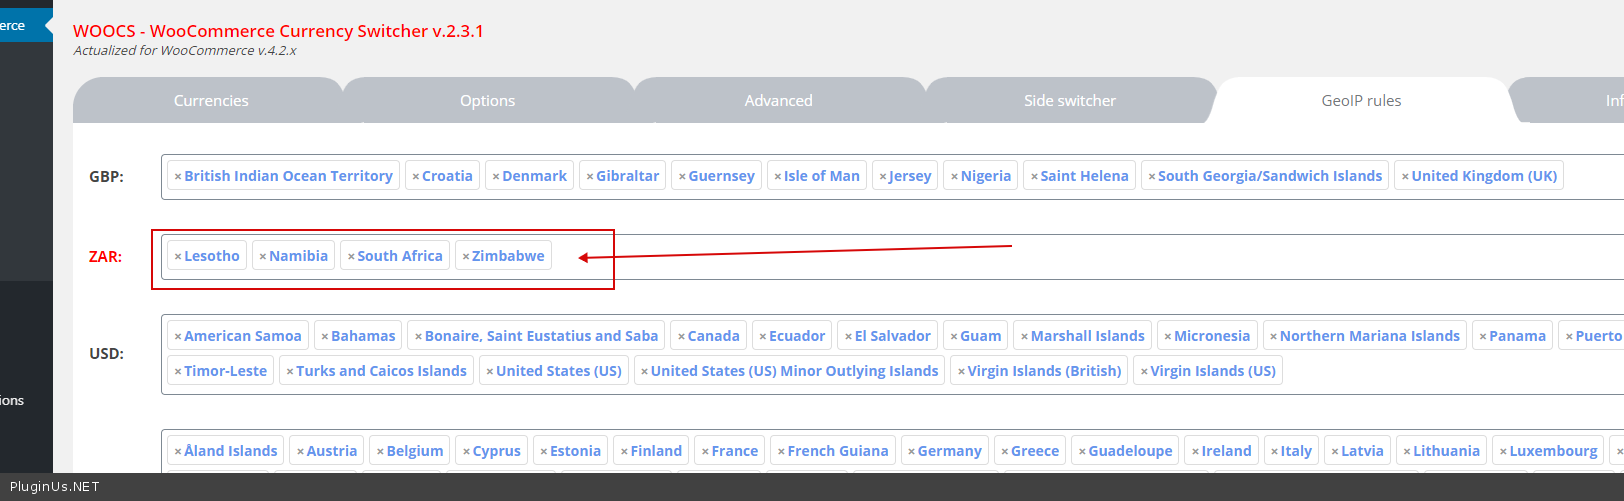Remove South Africa tag from ZAR
The height and width of the screenshot is (501, 1624).
coord(351,257)
